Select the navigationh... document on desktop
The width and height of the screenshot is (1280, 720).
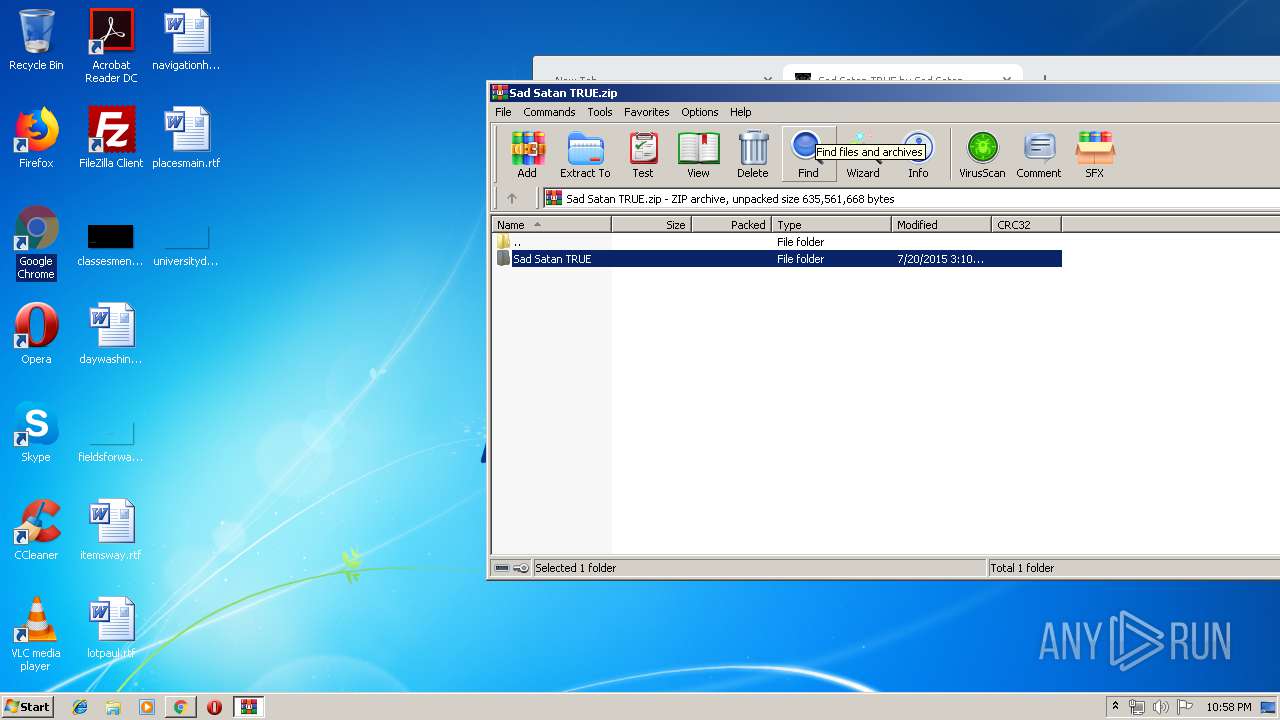186,40
